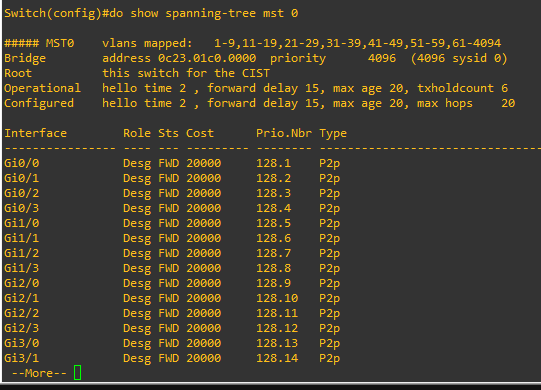The height and width of the screenshot is (390, 541).
Task: Select the 'Type' column header
Action: click(333, 134)
